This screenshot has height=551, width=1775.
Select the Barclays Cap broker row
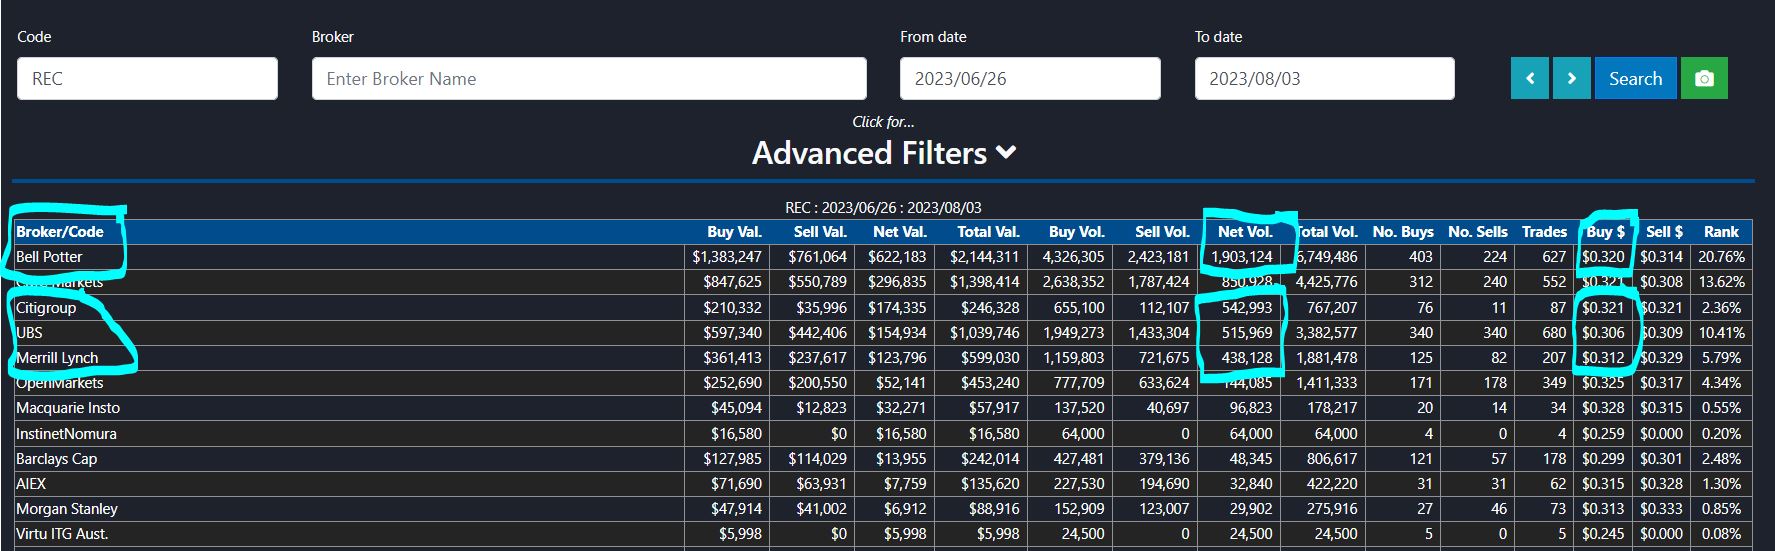click(x=883, y=459)
